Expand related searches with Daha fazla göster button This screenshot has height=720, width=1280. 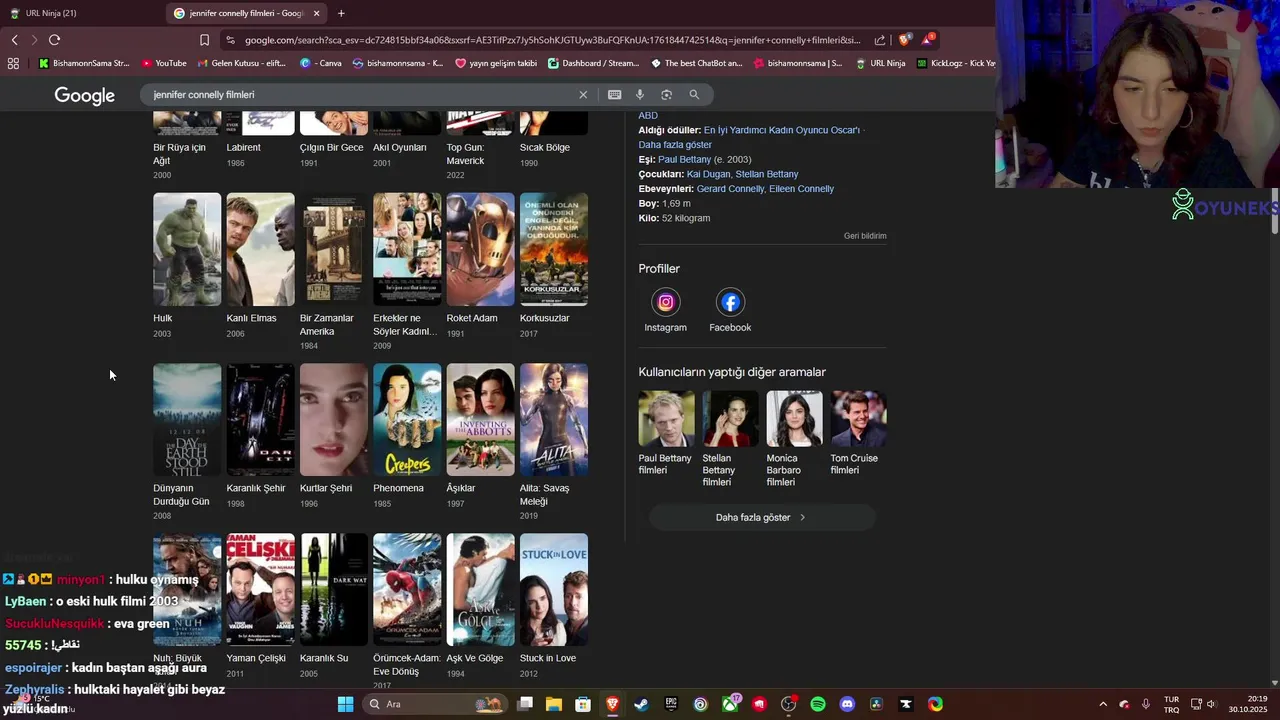pos(762,517)
